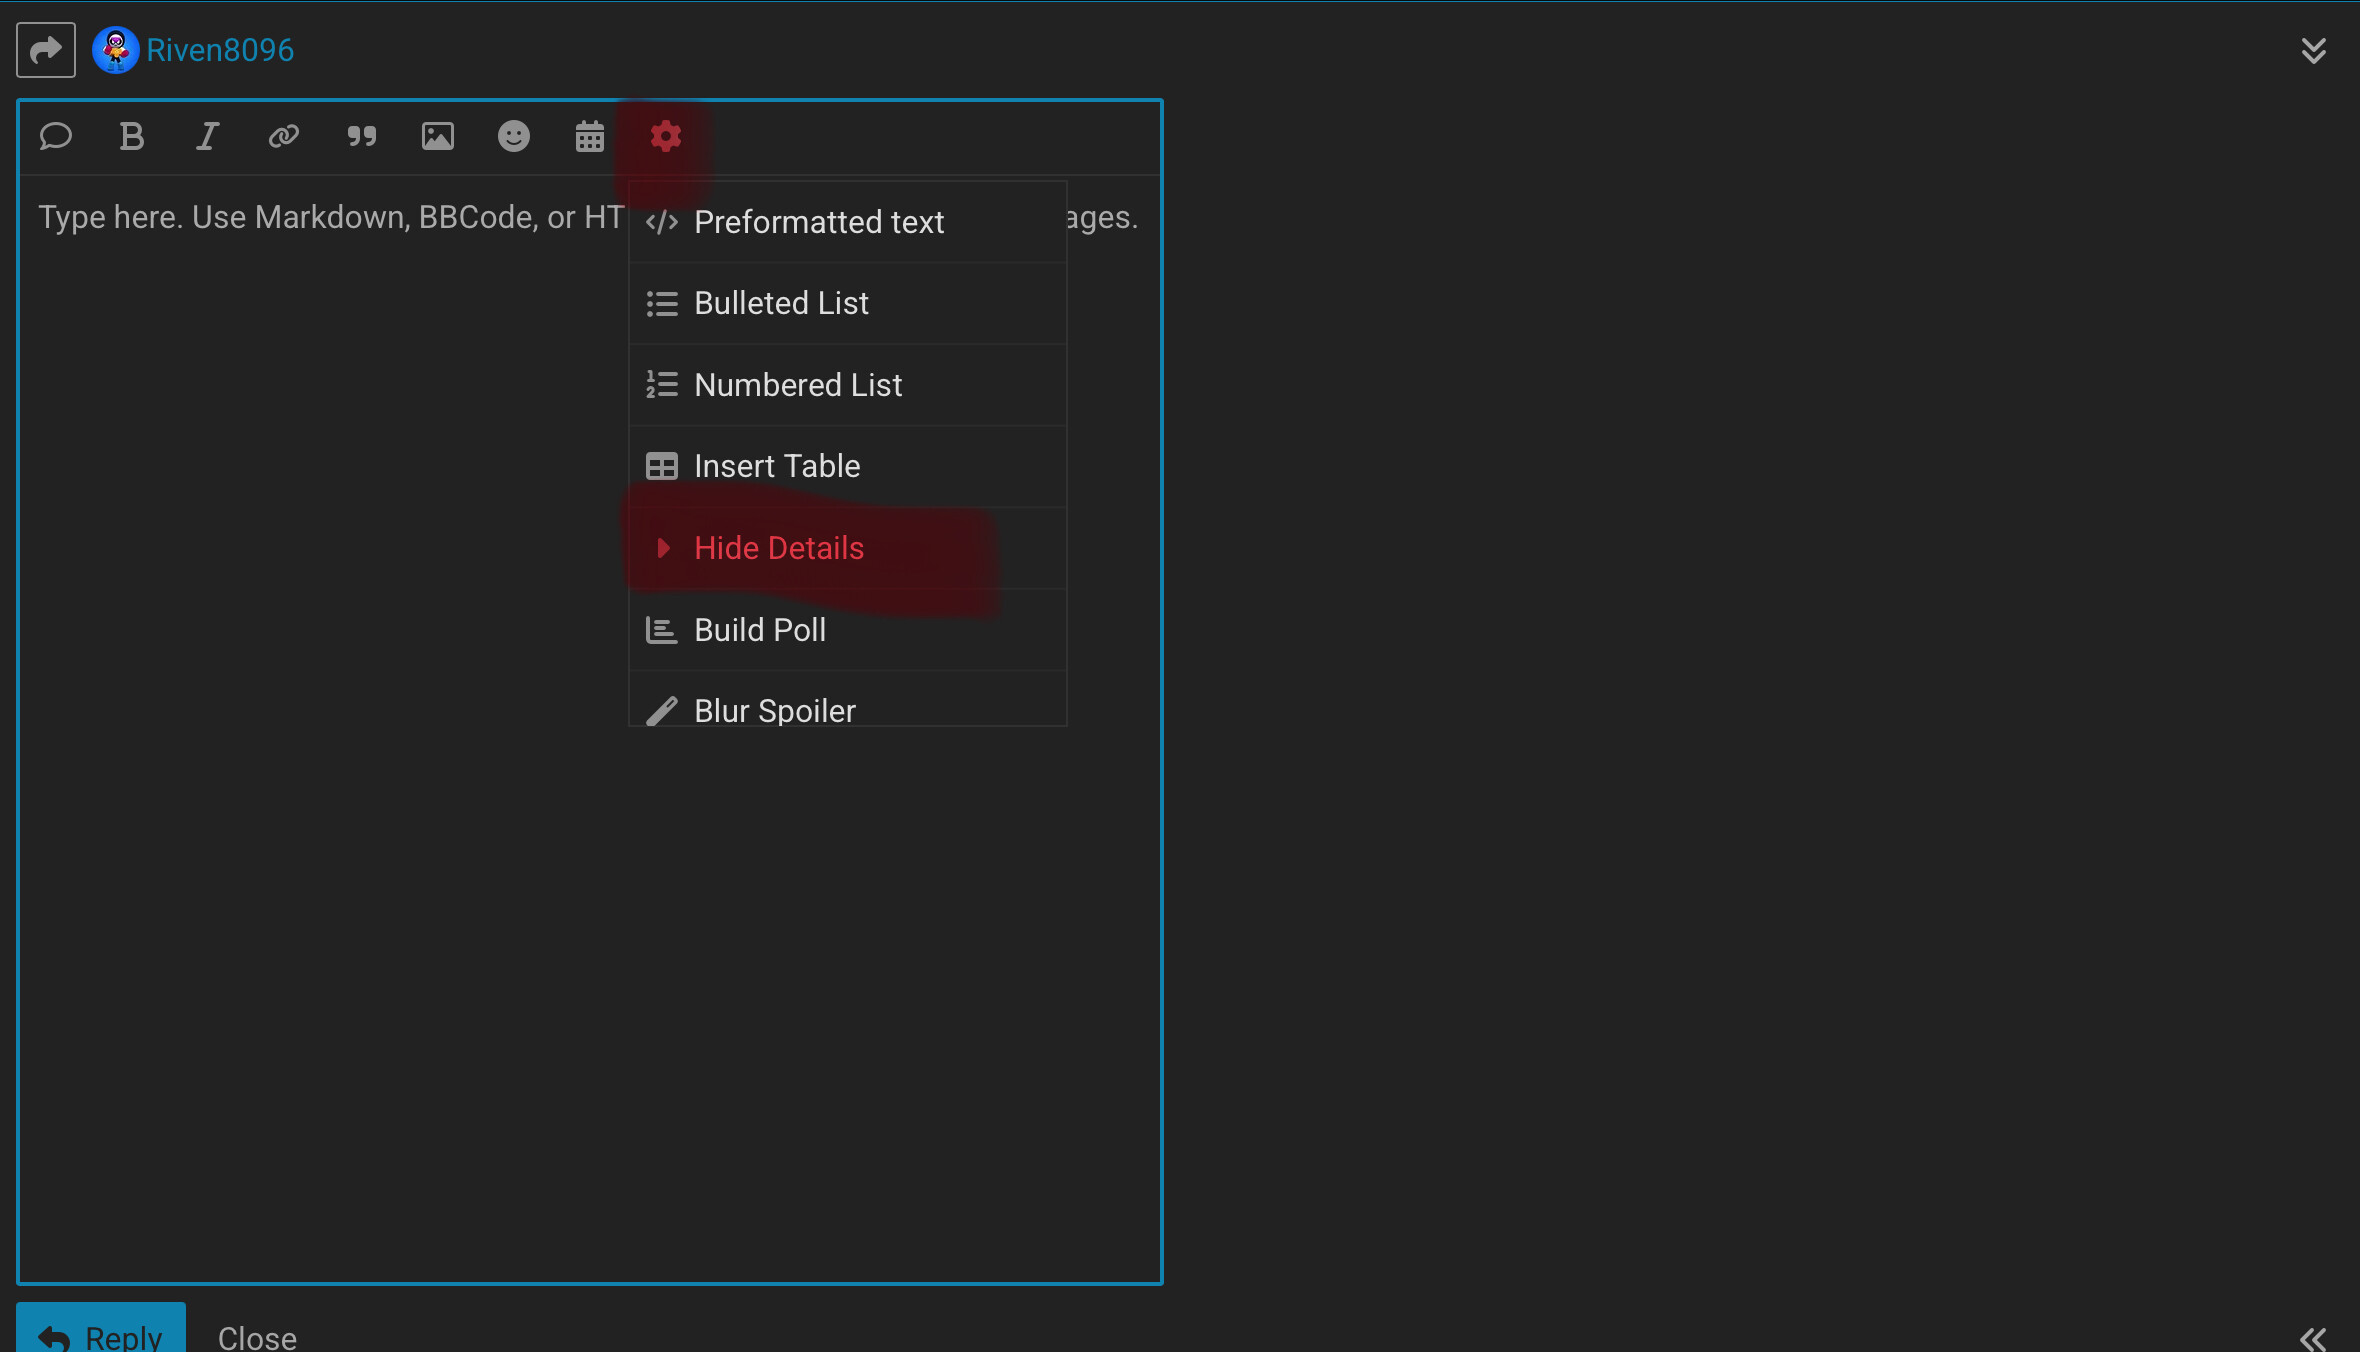Select Blur Spoiler option

point(775,710)
